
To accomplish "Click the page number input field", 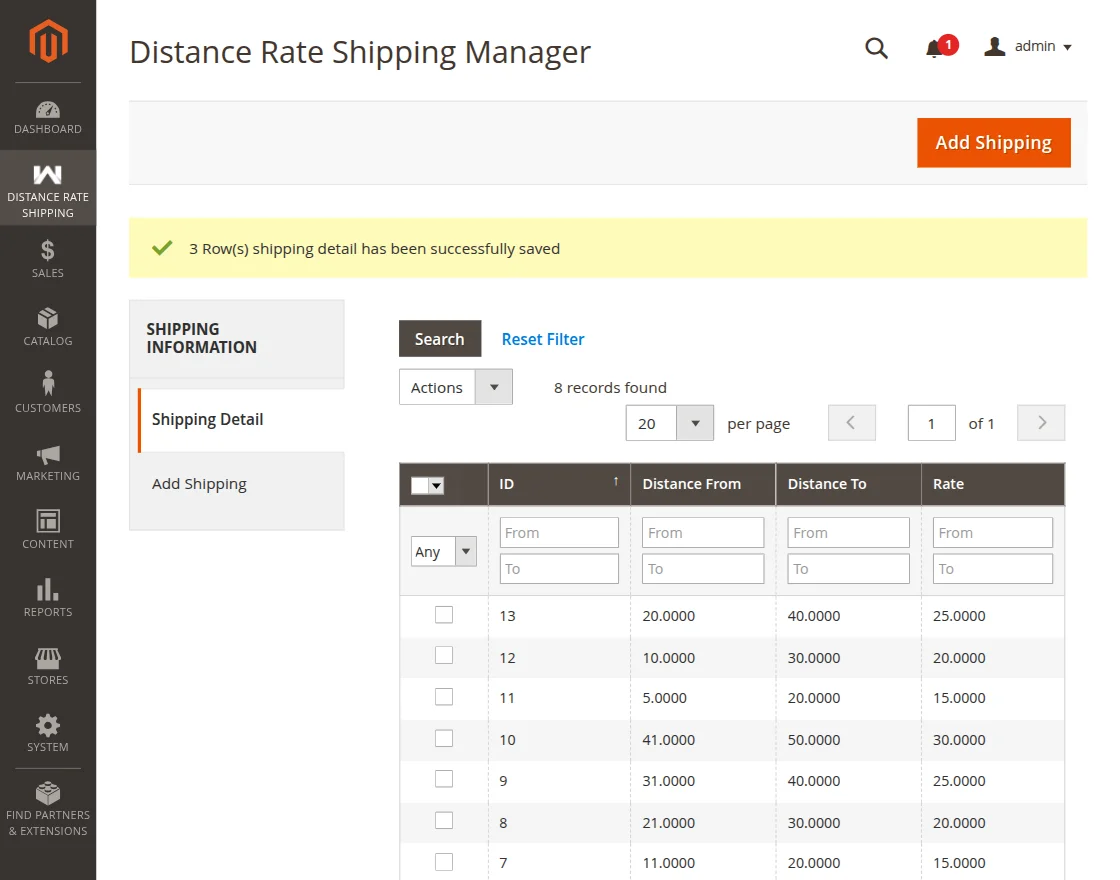I will [931, 423].
